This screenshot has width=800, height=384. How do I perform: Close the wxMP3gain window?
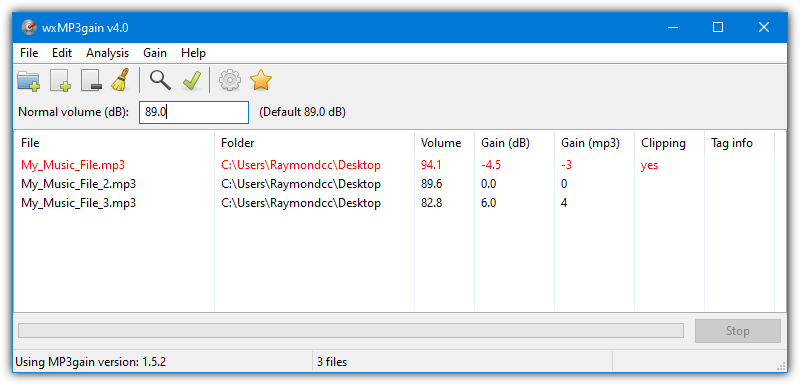tap(764, 27)
